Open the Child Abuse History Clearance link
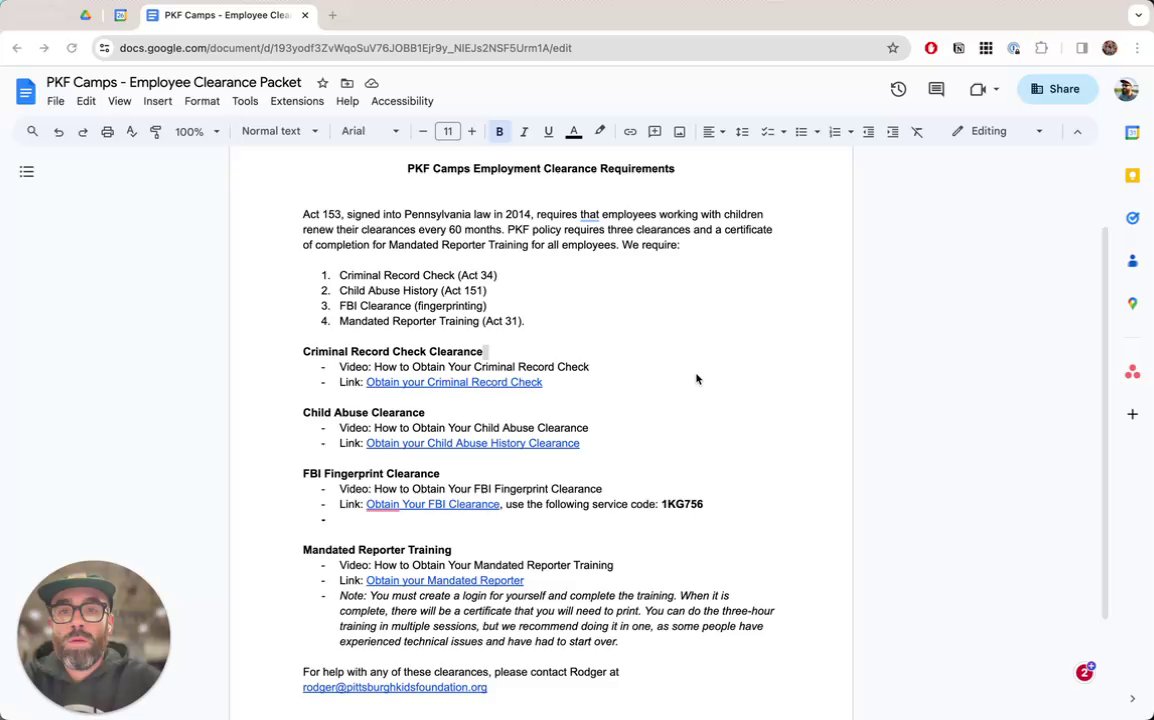Screen dimensions: 1154x720 click(472, 443)
